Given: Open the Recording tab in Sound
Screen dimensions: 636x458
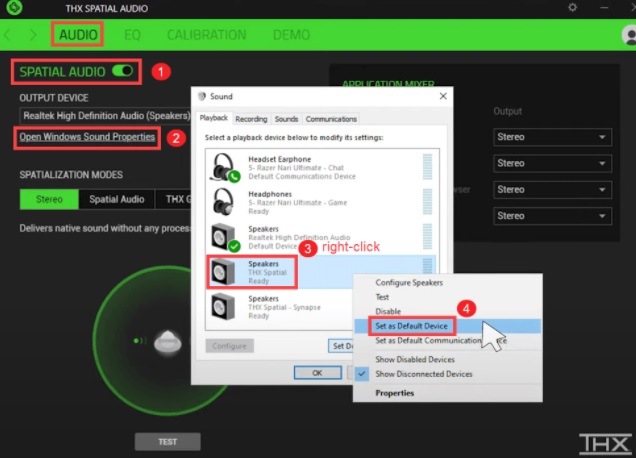Looking at the screenshot, I should [251, 119].
